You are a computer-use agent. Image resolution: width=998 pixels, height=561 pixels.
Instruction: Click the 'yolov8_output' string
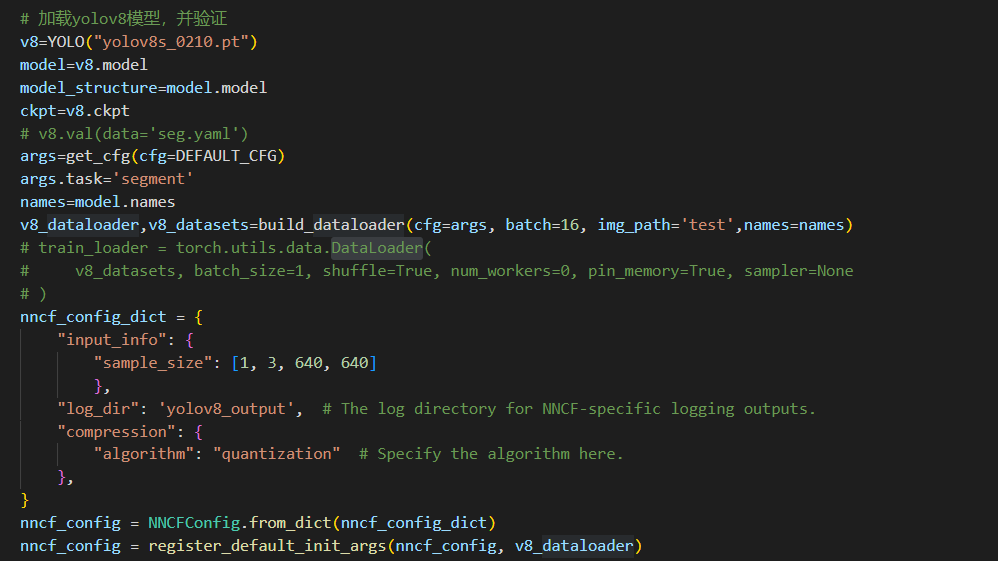[226, 408]
